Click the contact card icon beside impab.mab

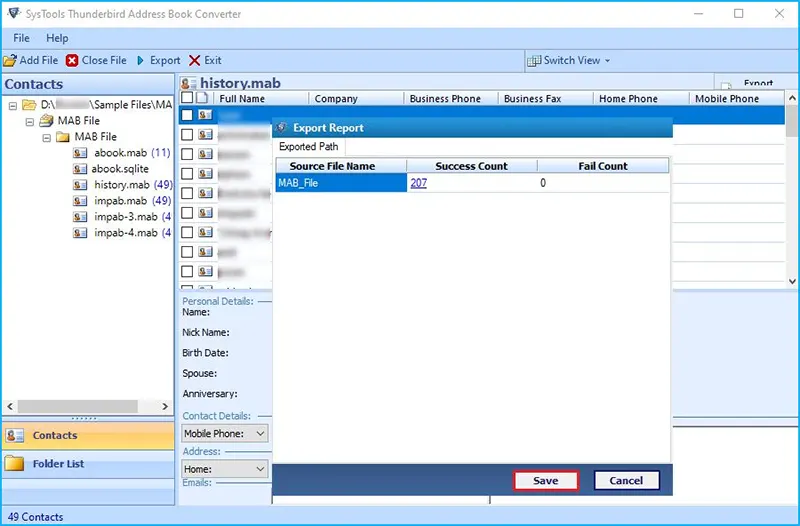pyautogui.click(x=80, y=201)
